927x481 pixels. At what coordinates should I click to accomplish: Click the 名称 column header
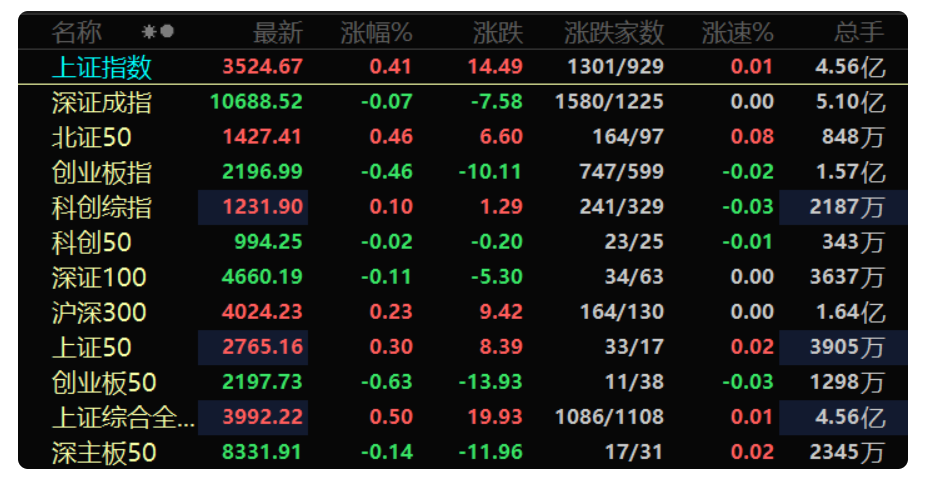point(76,32)
